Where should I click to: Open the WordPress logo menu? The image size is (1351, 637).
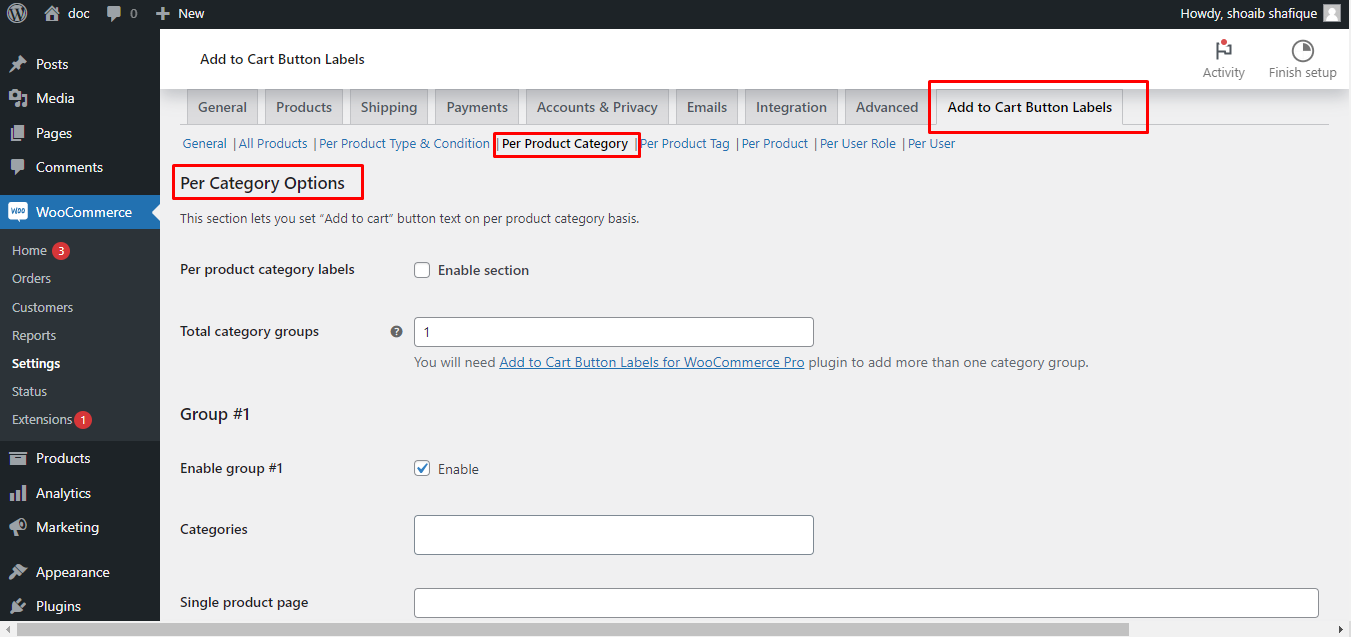(17, 13)
